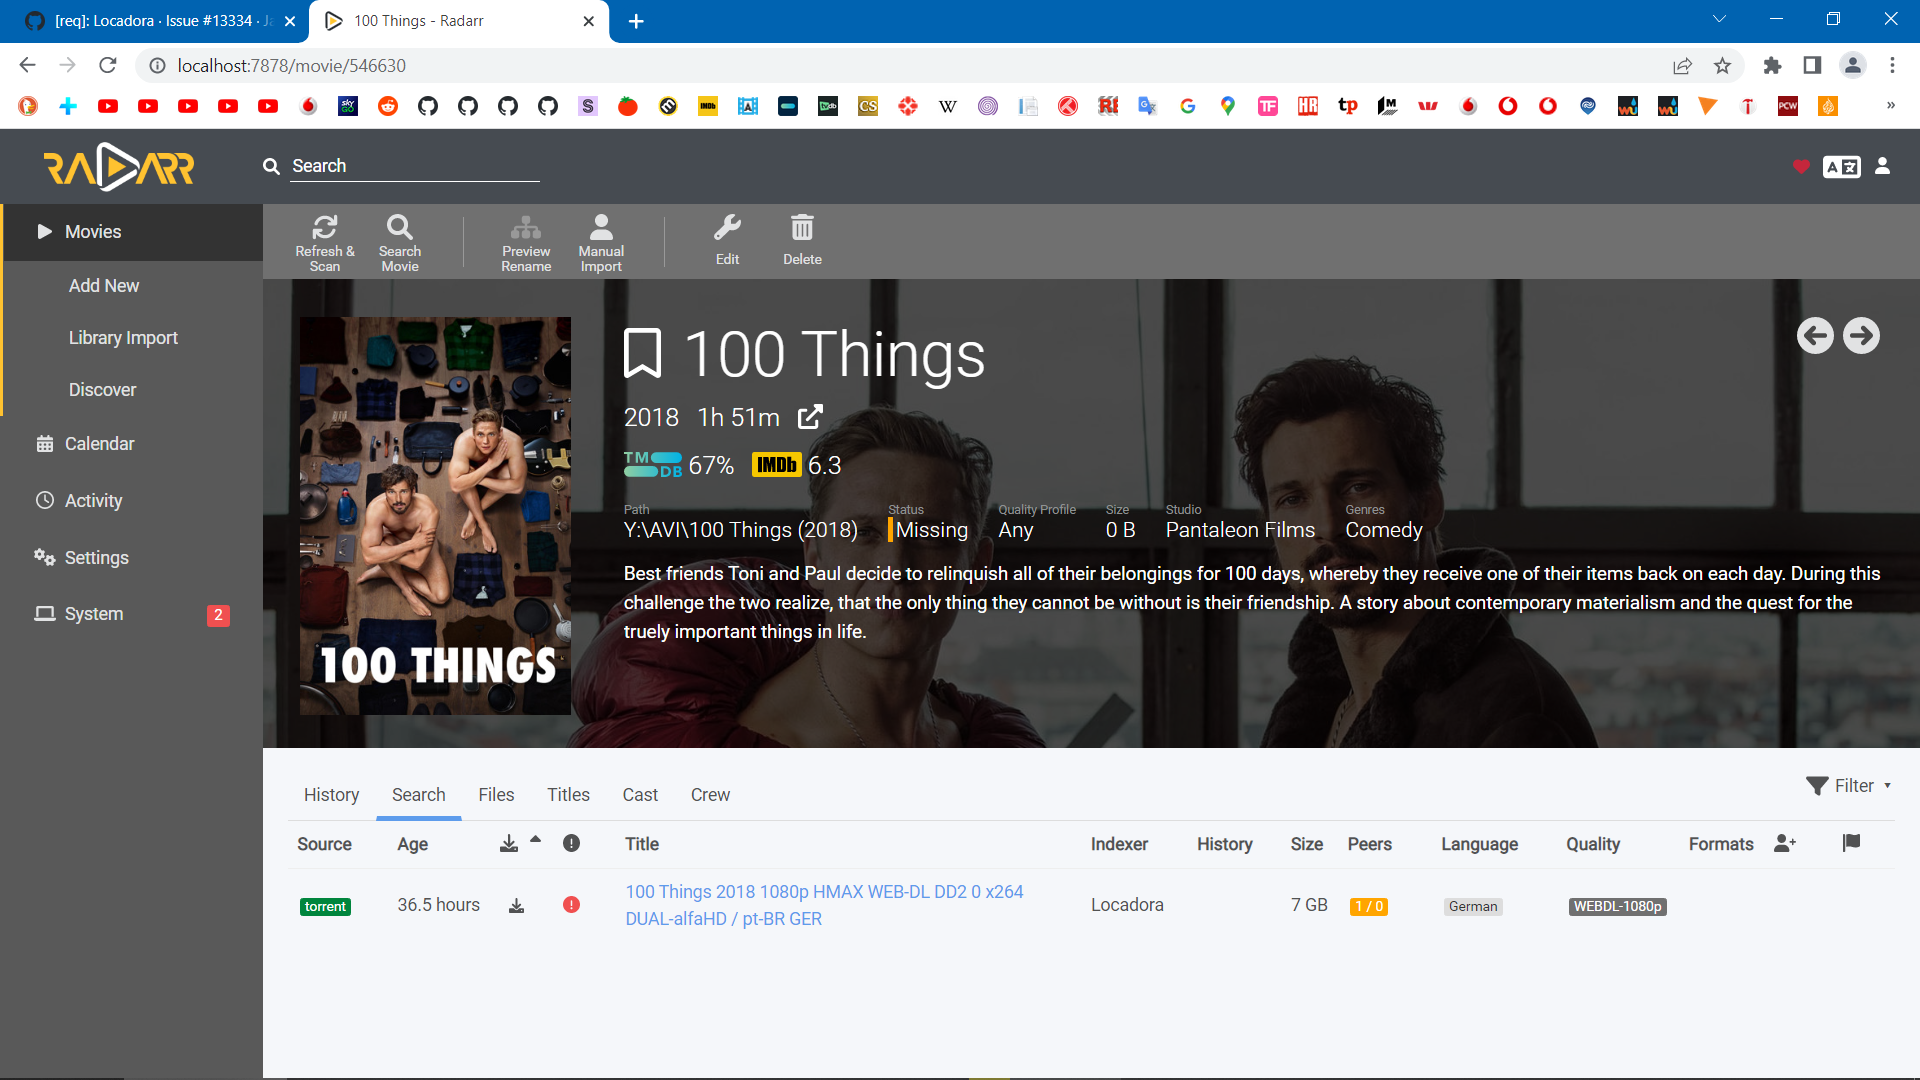This screenshot has width=1920, height=1080.
Task: Go to the previous movie arrow
Action: coord(1815,336)
